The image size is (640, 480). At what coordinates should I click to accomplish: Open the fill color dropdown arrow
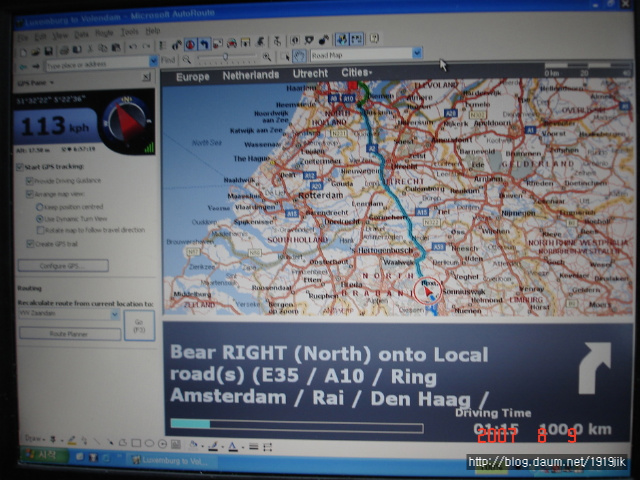point(202,446)
